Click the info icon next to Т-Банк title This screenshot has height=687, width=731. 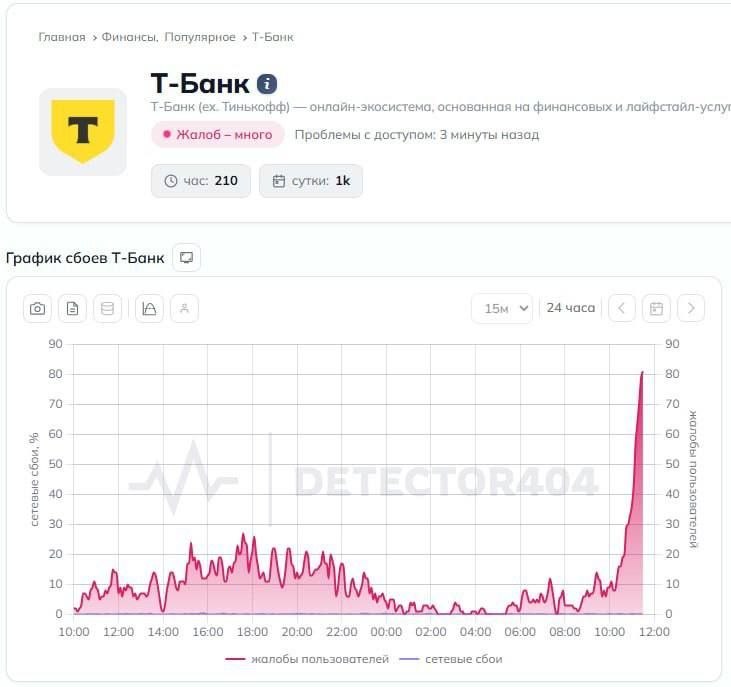(x=267, y=84)
